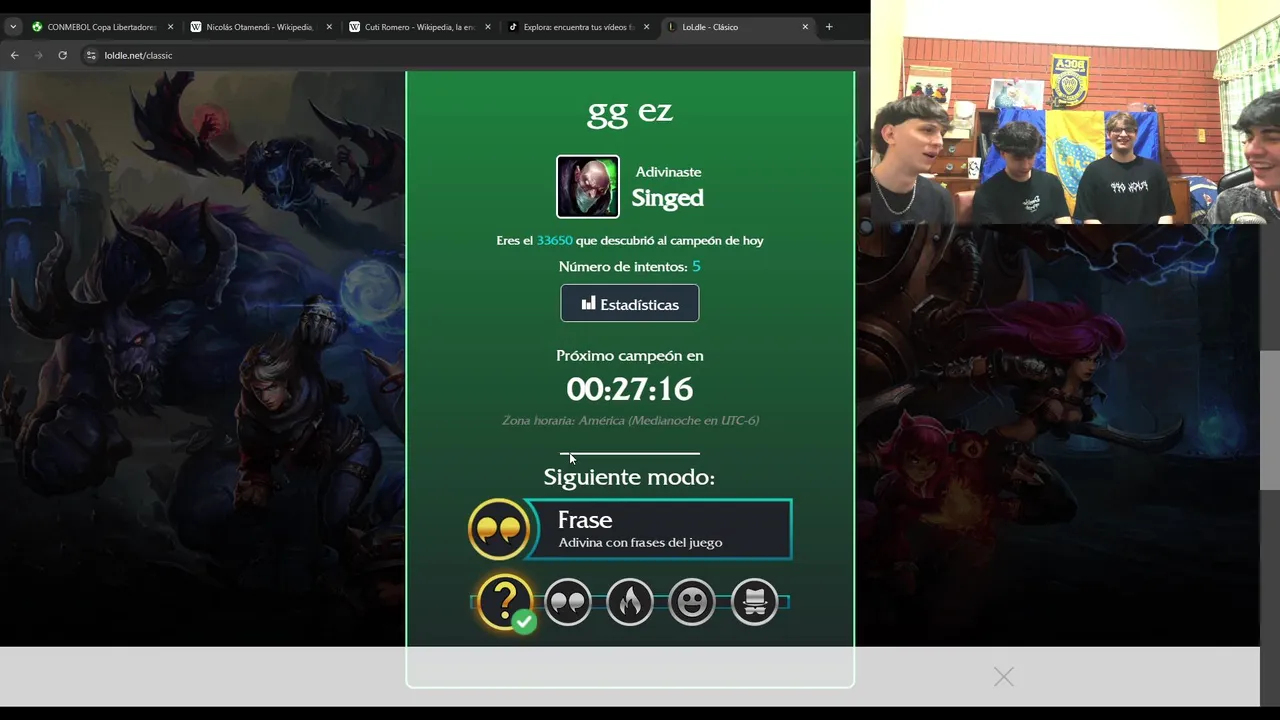Select the Quote mode round icon
1280x720 pixels.
point(568,602)
